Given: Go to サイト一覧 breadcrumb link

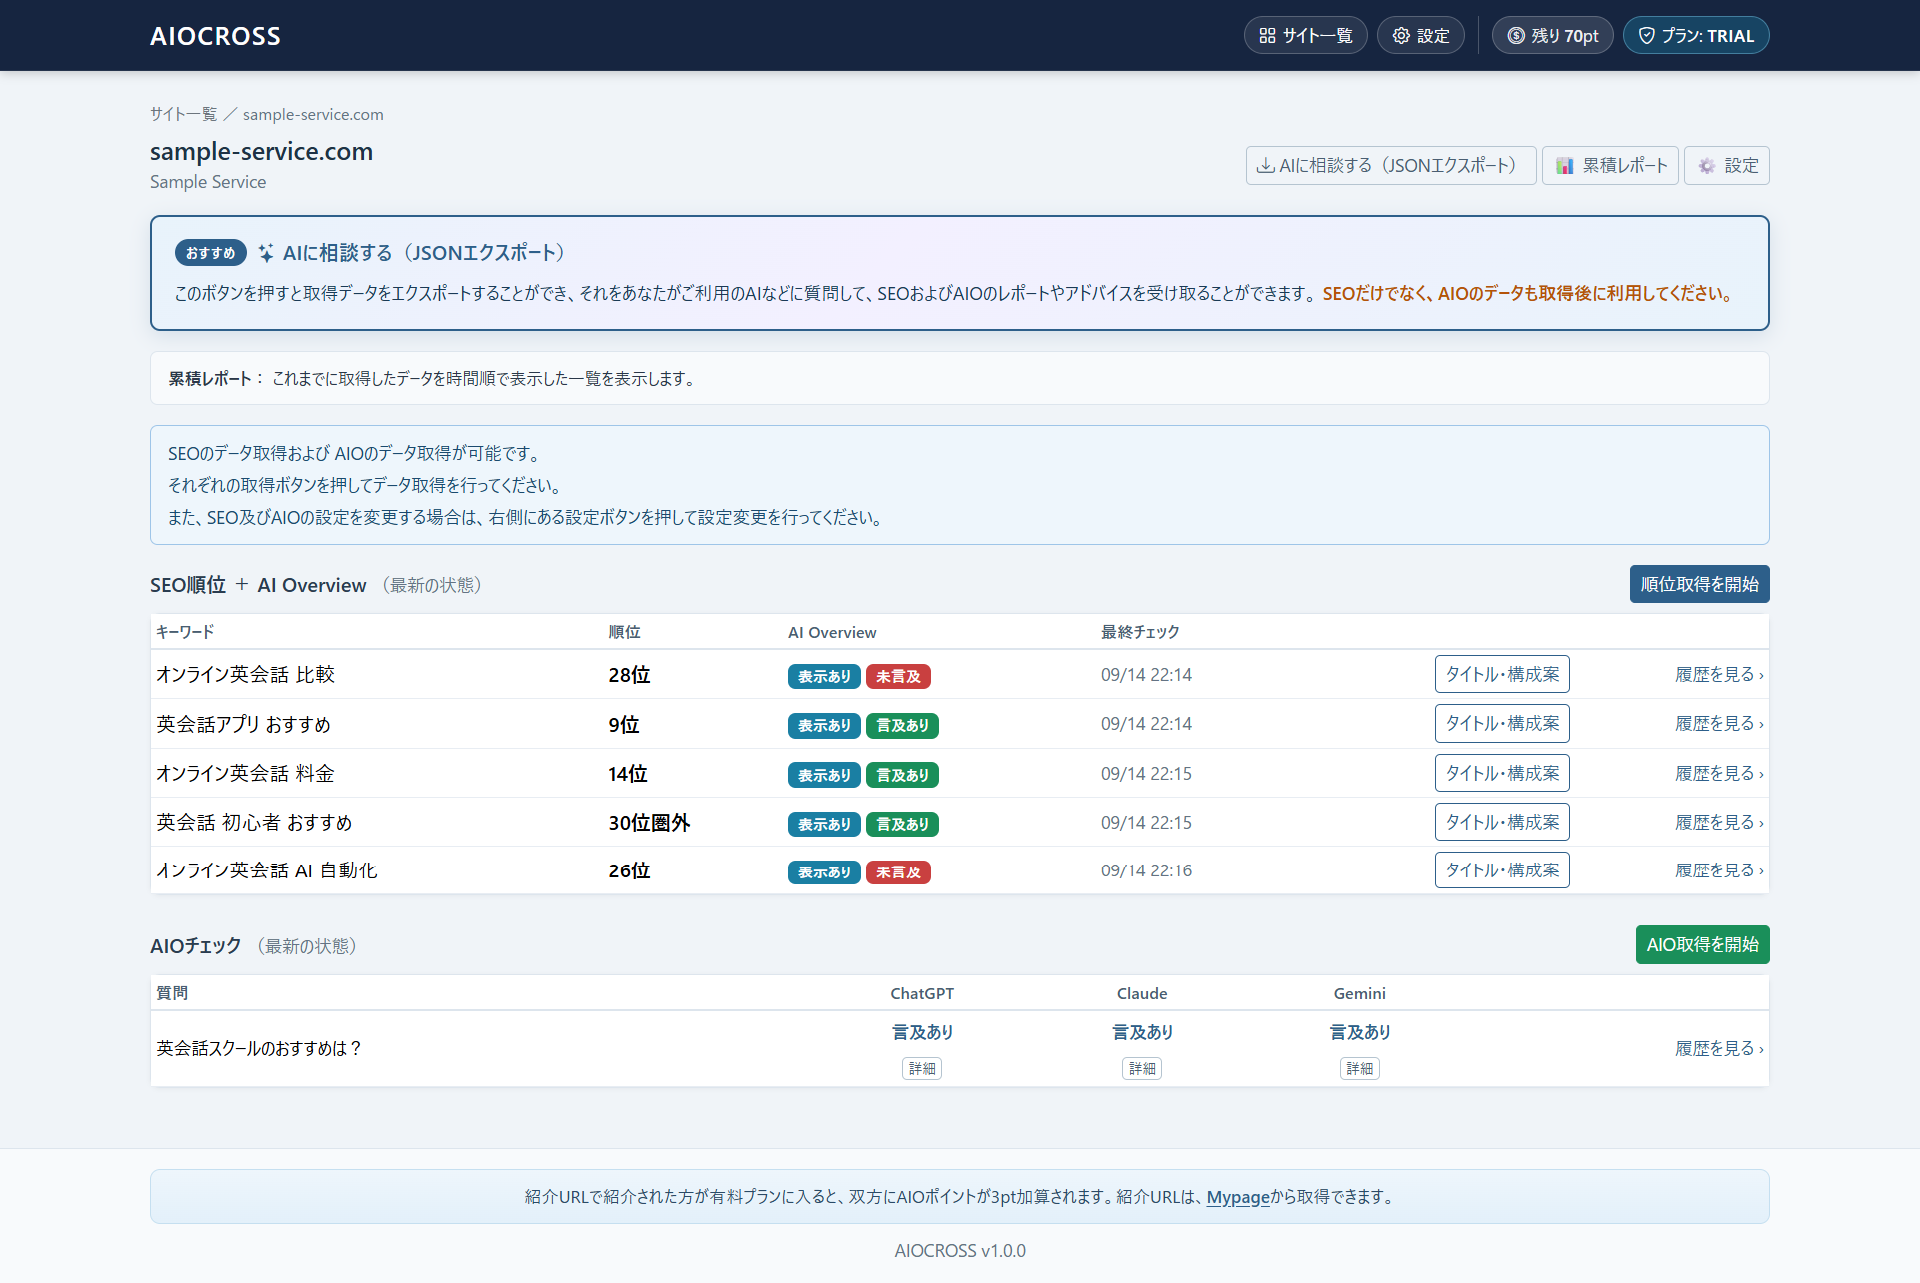Looking at the screenshot, I should click(183, 114).
